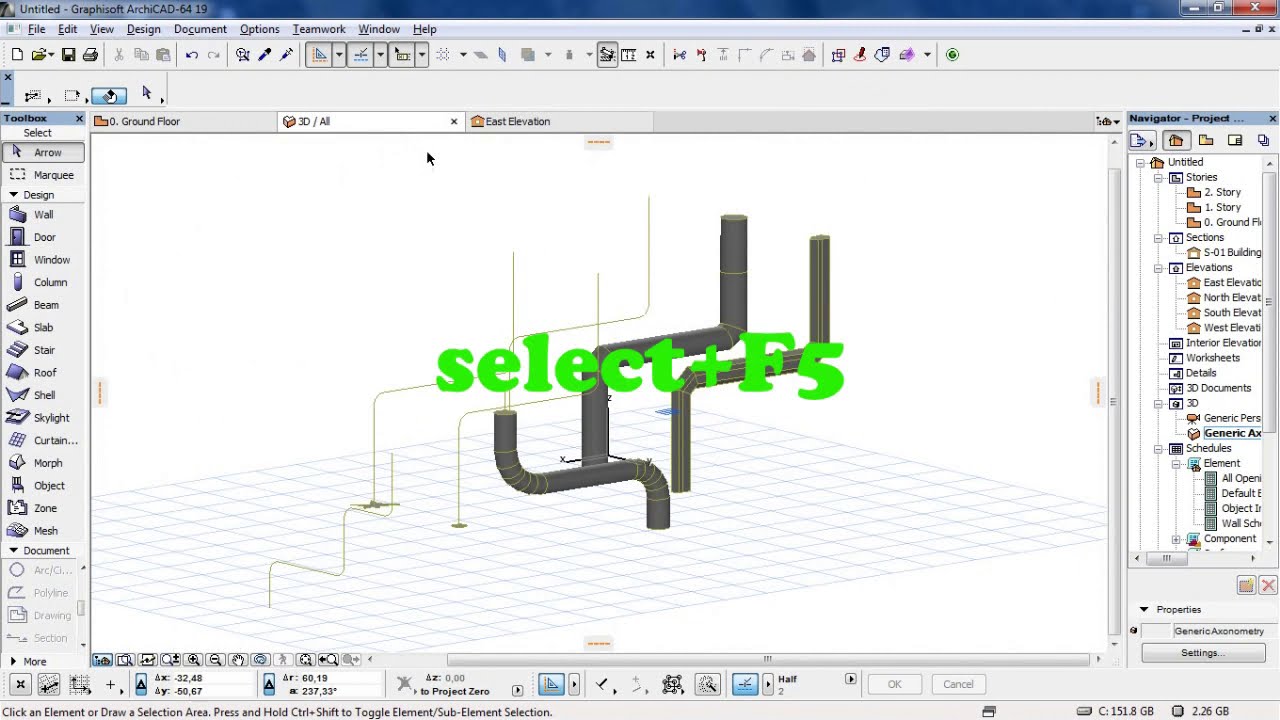Viewport: 1280px width, 720px height.
Task: Select the Skylight tool
Action: click(x=42, y=418)
